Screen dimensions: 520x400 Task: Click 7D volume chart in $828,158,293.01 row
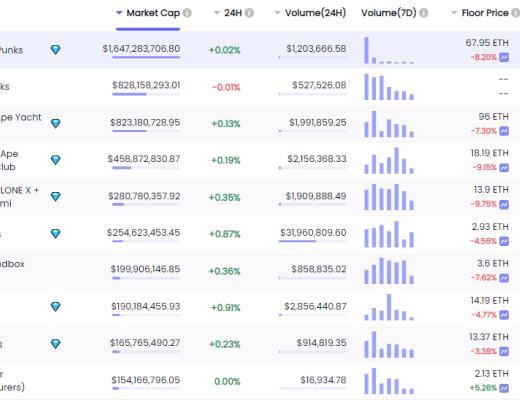(x=389, y=87)
